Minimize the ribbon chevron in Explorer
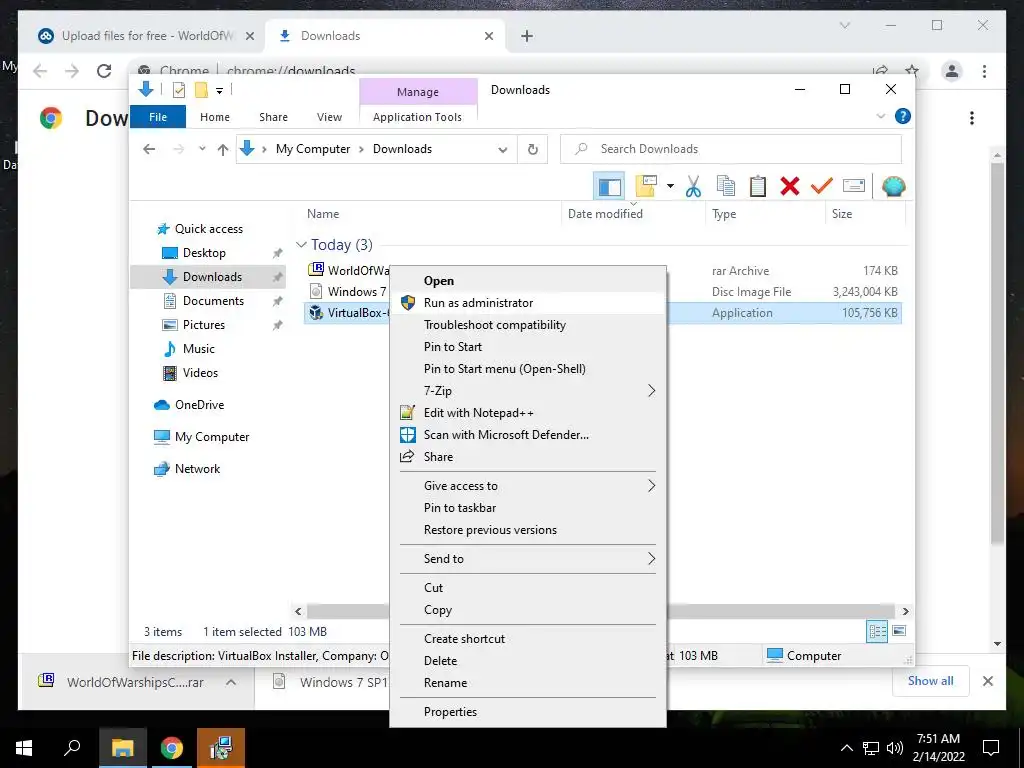 pyautogui.click(x=880, y=116)
